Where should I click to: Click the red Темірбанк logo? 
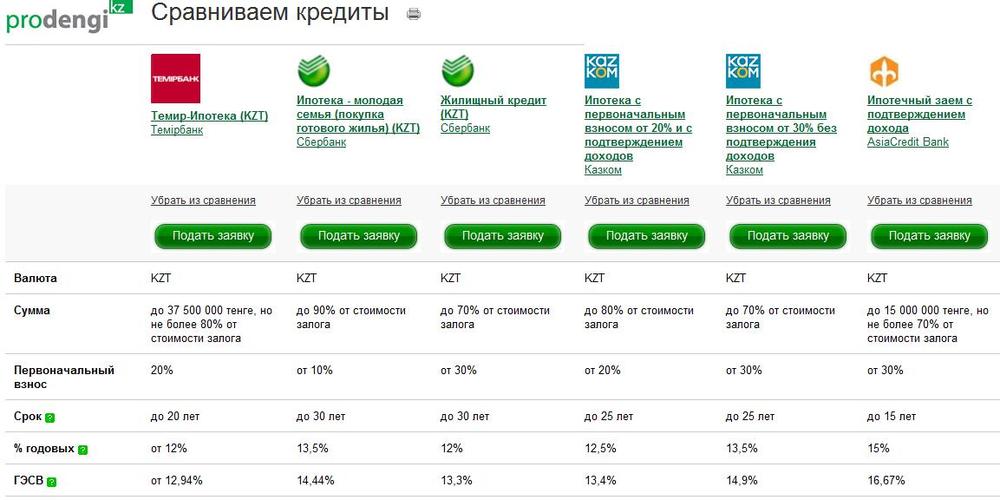175,78
